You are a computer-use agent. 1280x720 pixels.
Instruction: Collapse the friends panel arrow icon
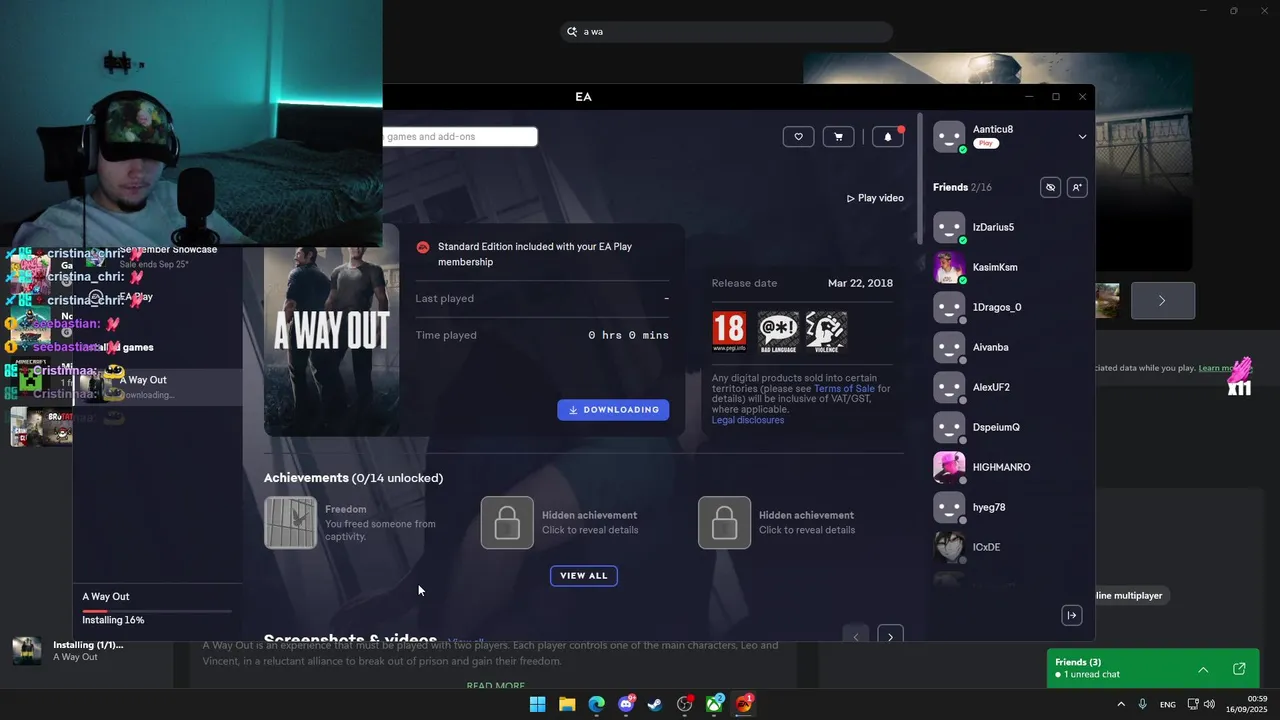1071,615
